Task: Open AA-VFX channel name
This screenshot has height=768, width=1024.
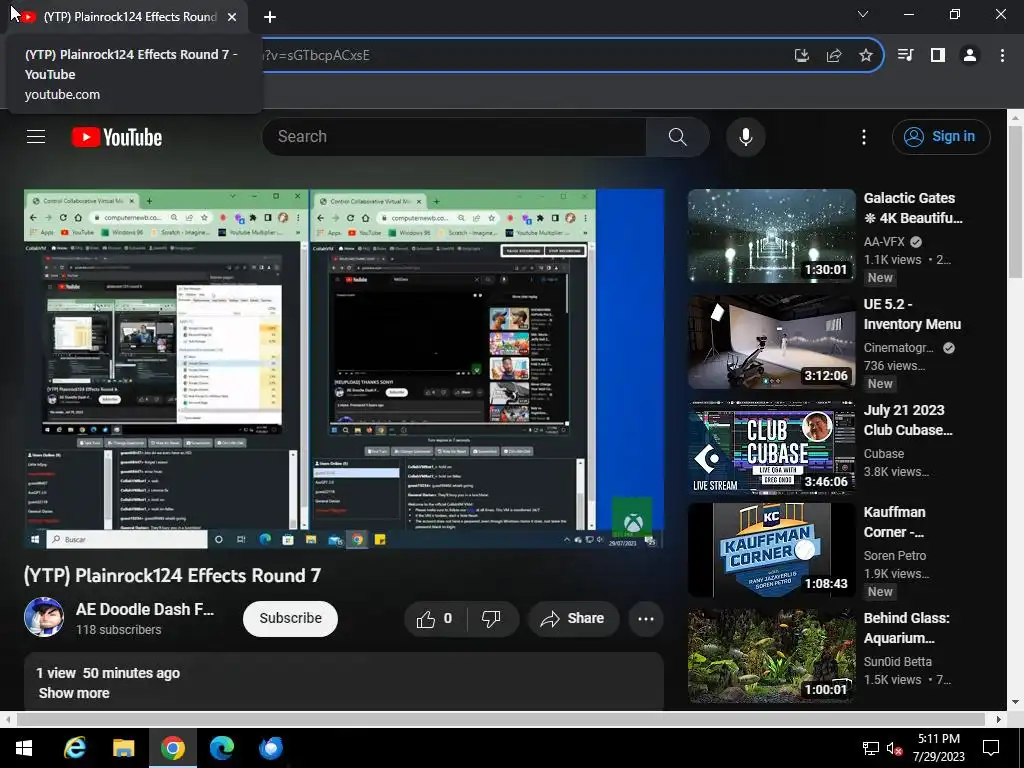Action: click(x=884, y=242)
